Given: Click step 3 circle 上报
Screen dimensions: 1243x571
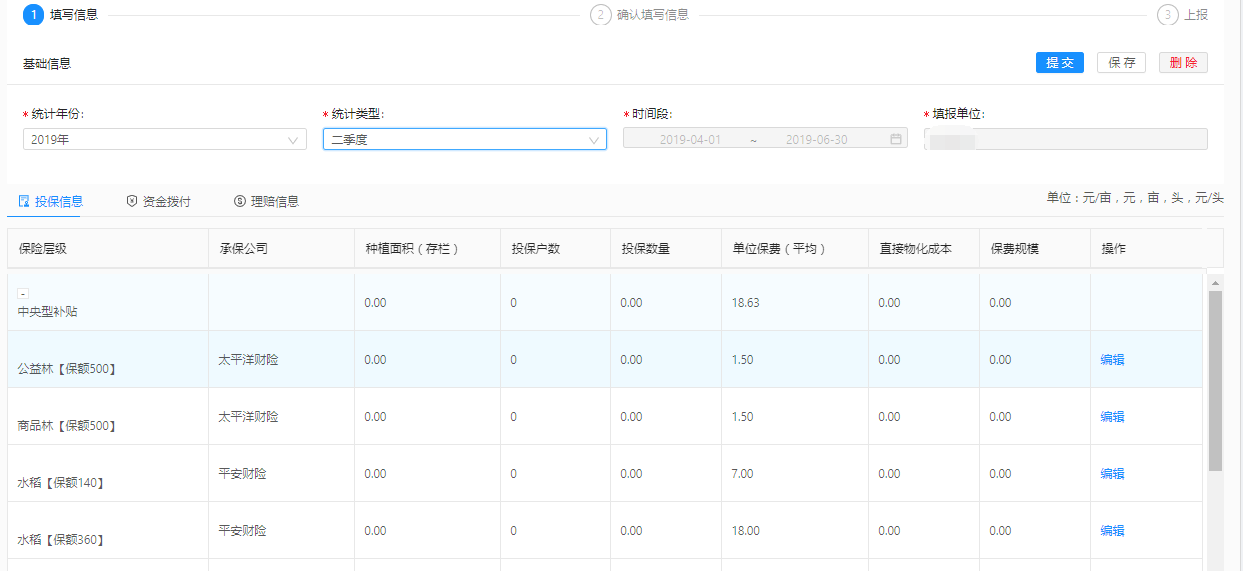Looking at the screenshot, I should tap(1167, 15).
